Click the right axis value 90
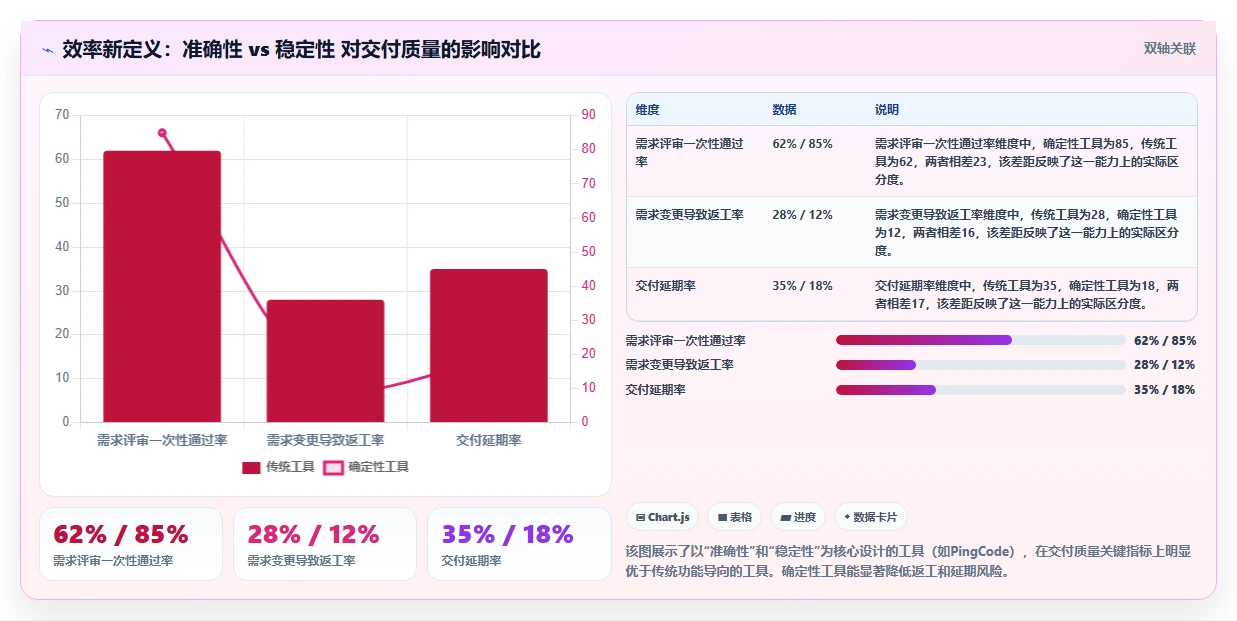 click(589, 115)
